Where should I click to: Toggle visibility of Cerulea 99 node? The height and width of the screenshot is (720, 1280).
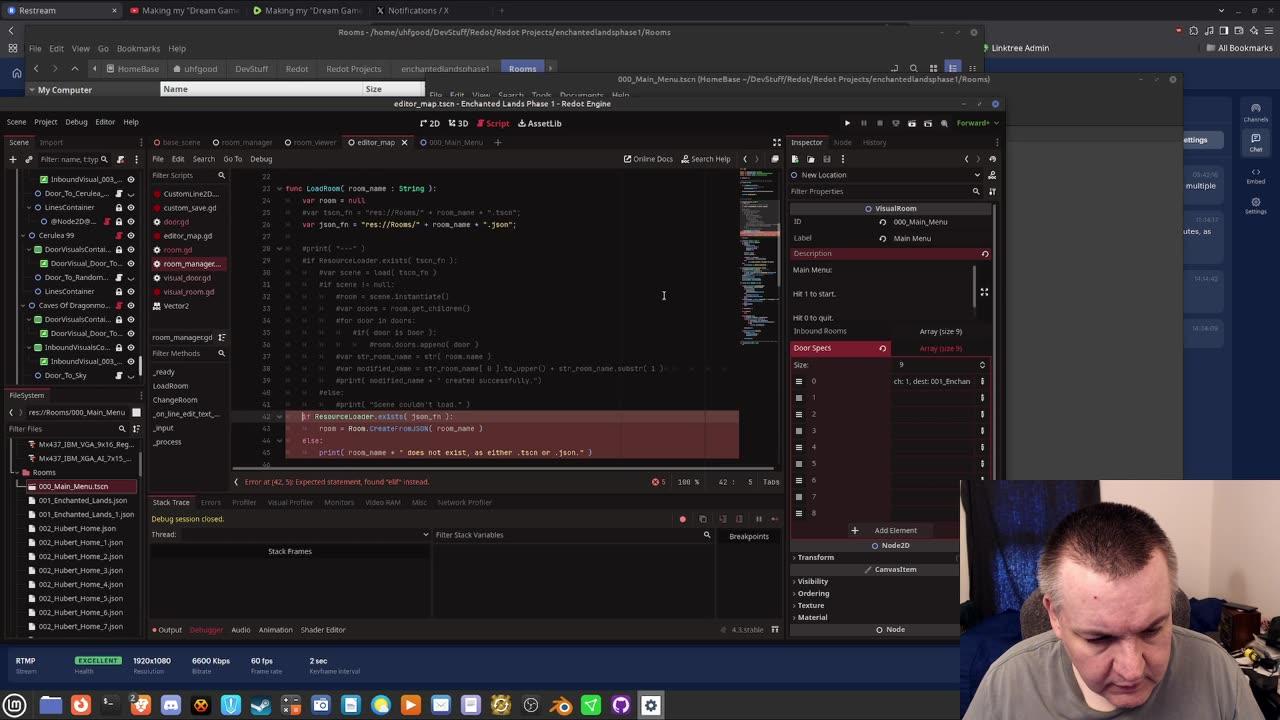pyautogui.click(x=130, y=235)
